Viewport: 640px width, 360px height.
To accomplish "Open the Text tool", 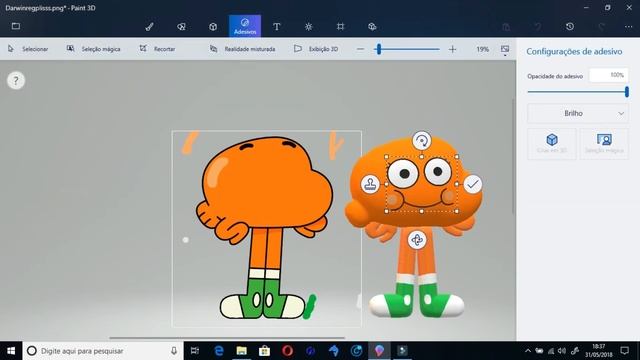I will (x=277, y=27).
